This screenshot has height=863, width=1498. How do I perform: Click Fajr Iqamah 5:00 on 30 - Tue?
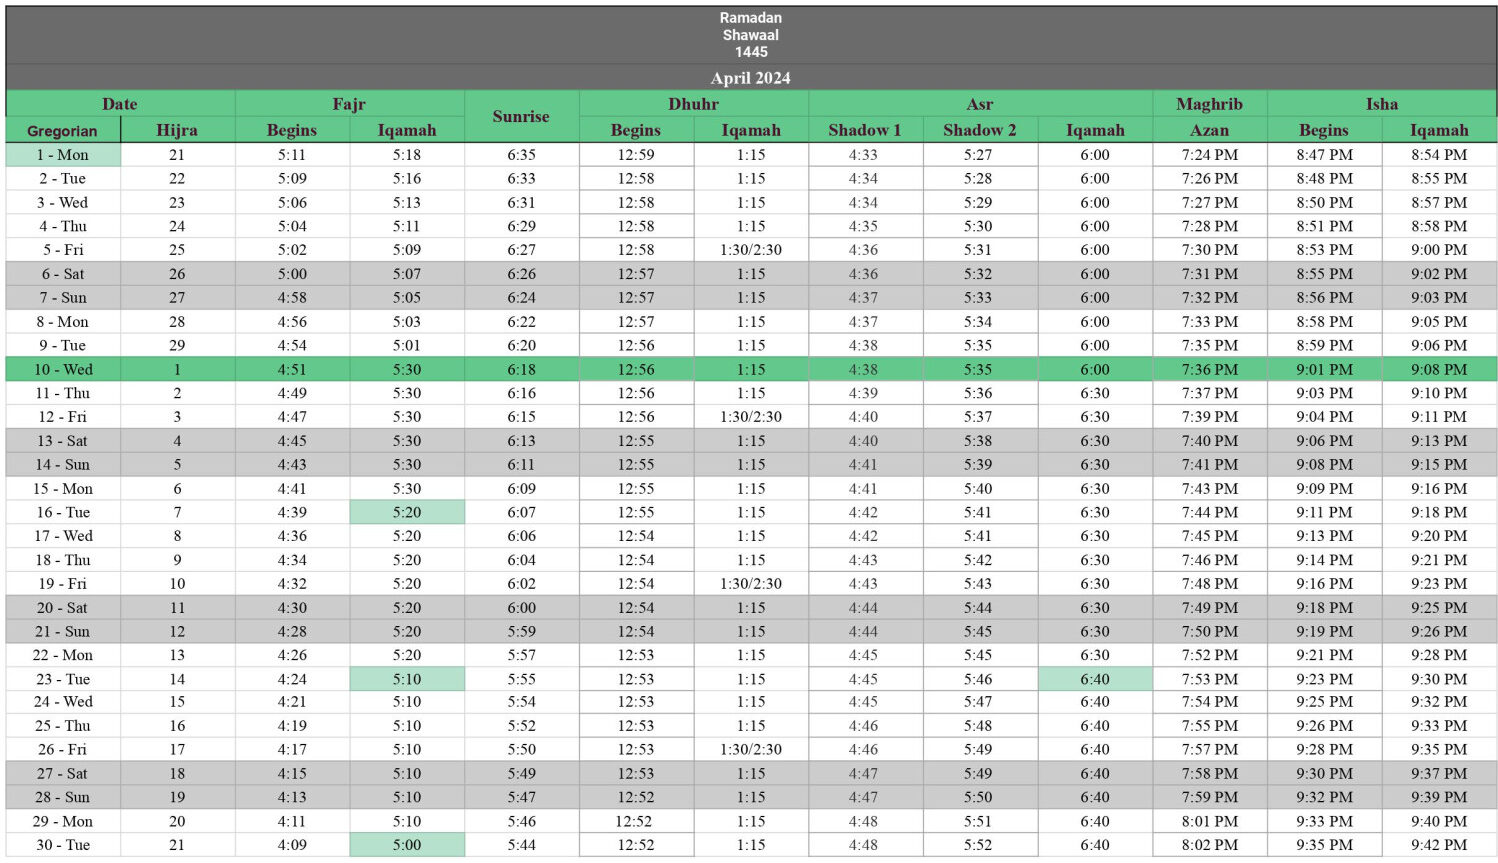[407, 845]
